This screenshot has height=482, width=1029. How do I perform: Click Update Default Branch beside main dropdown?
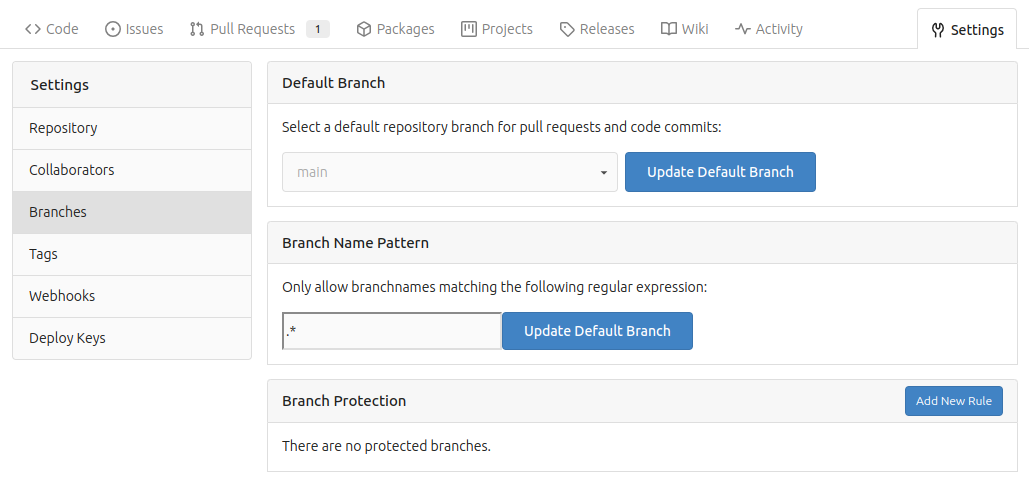pos(720,172)
